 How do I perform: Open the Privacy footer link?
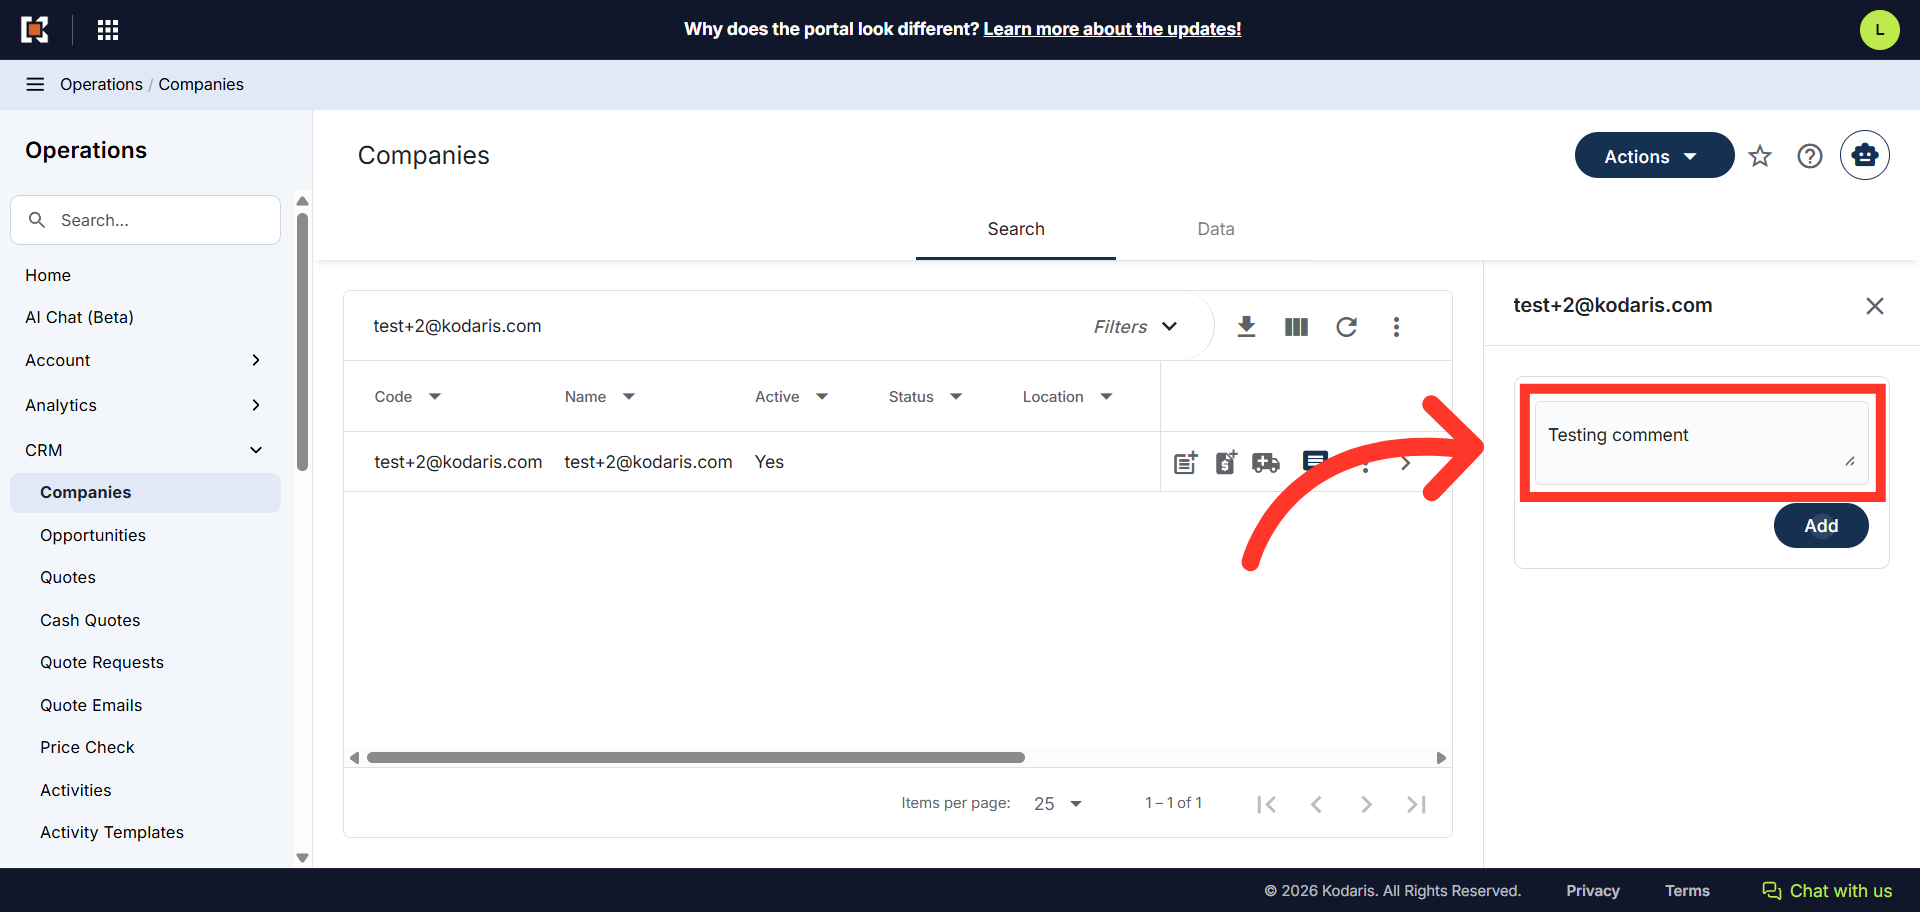[1593, 891]
